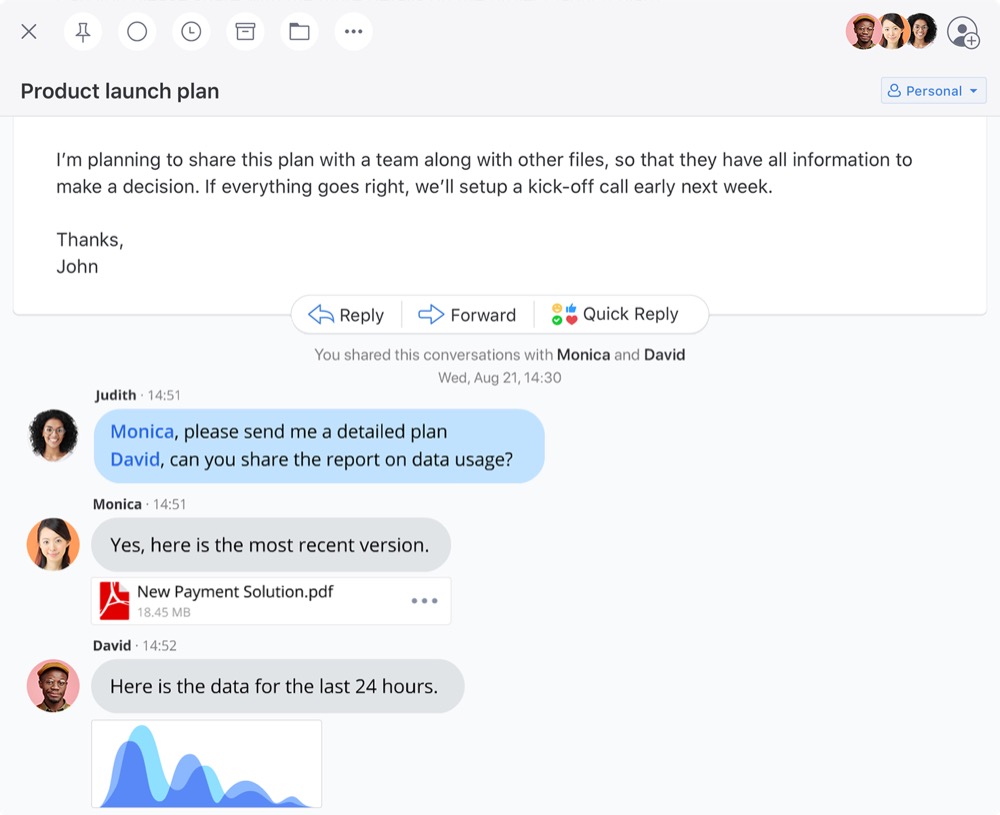This screenshot has height=815, width=1000.
Task: Close the conversation with the X icon
Action: coord(29,32)
